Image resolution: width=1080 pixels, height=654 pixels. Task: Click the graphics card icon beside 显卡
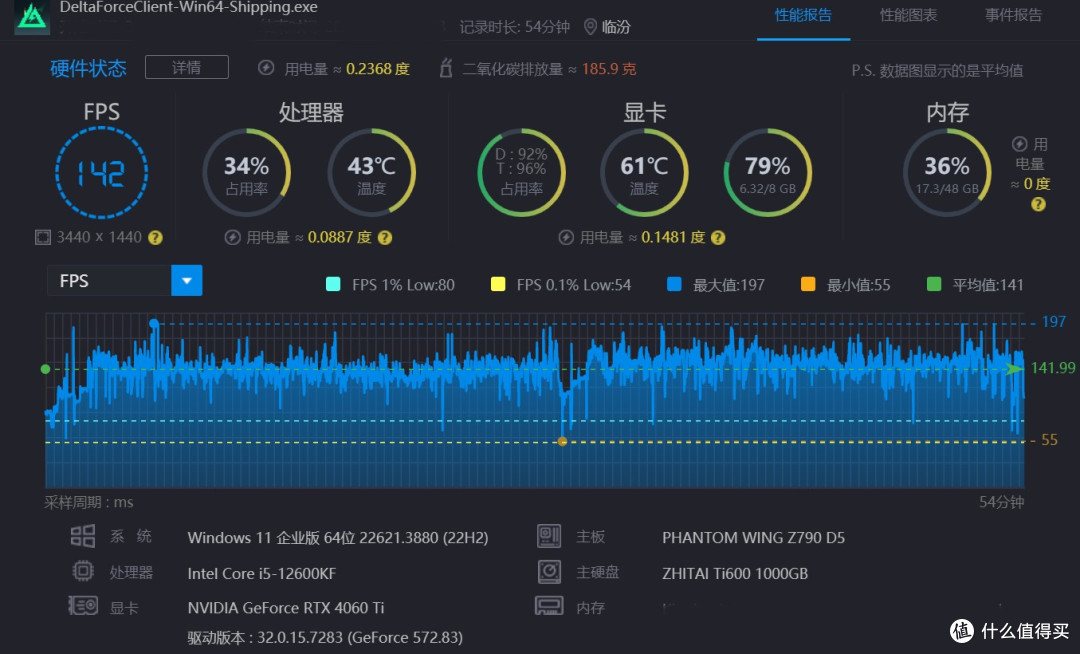pos(83,606)
